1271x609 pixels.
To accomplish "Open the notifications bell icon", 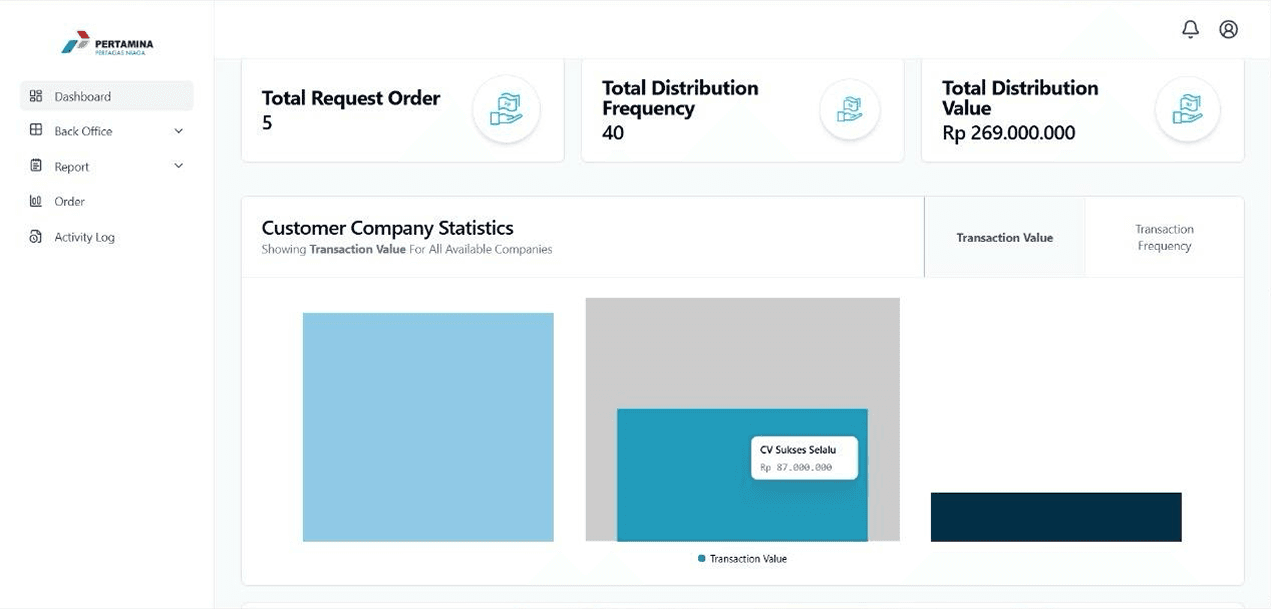I will click(1190, 29).
